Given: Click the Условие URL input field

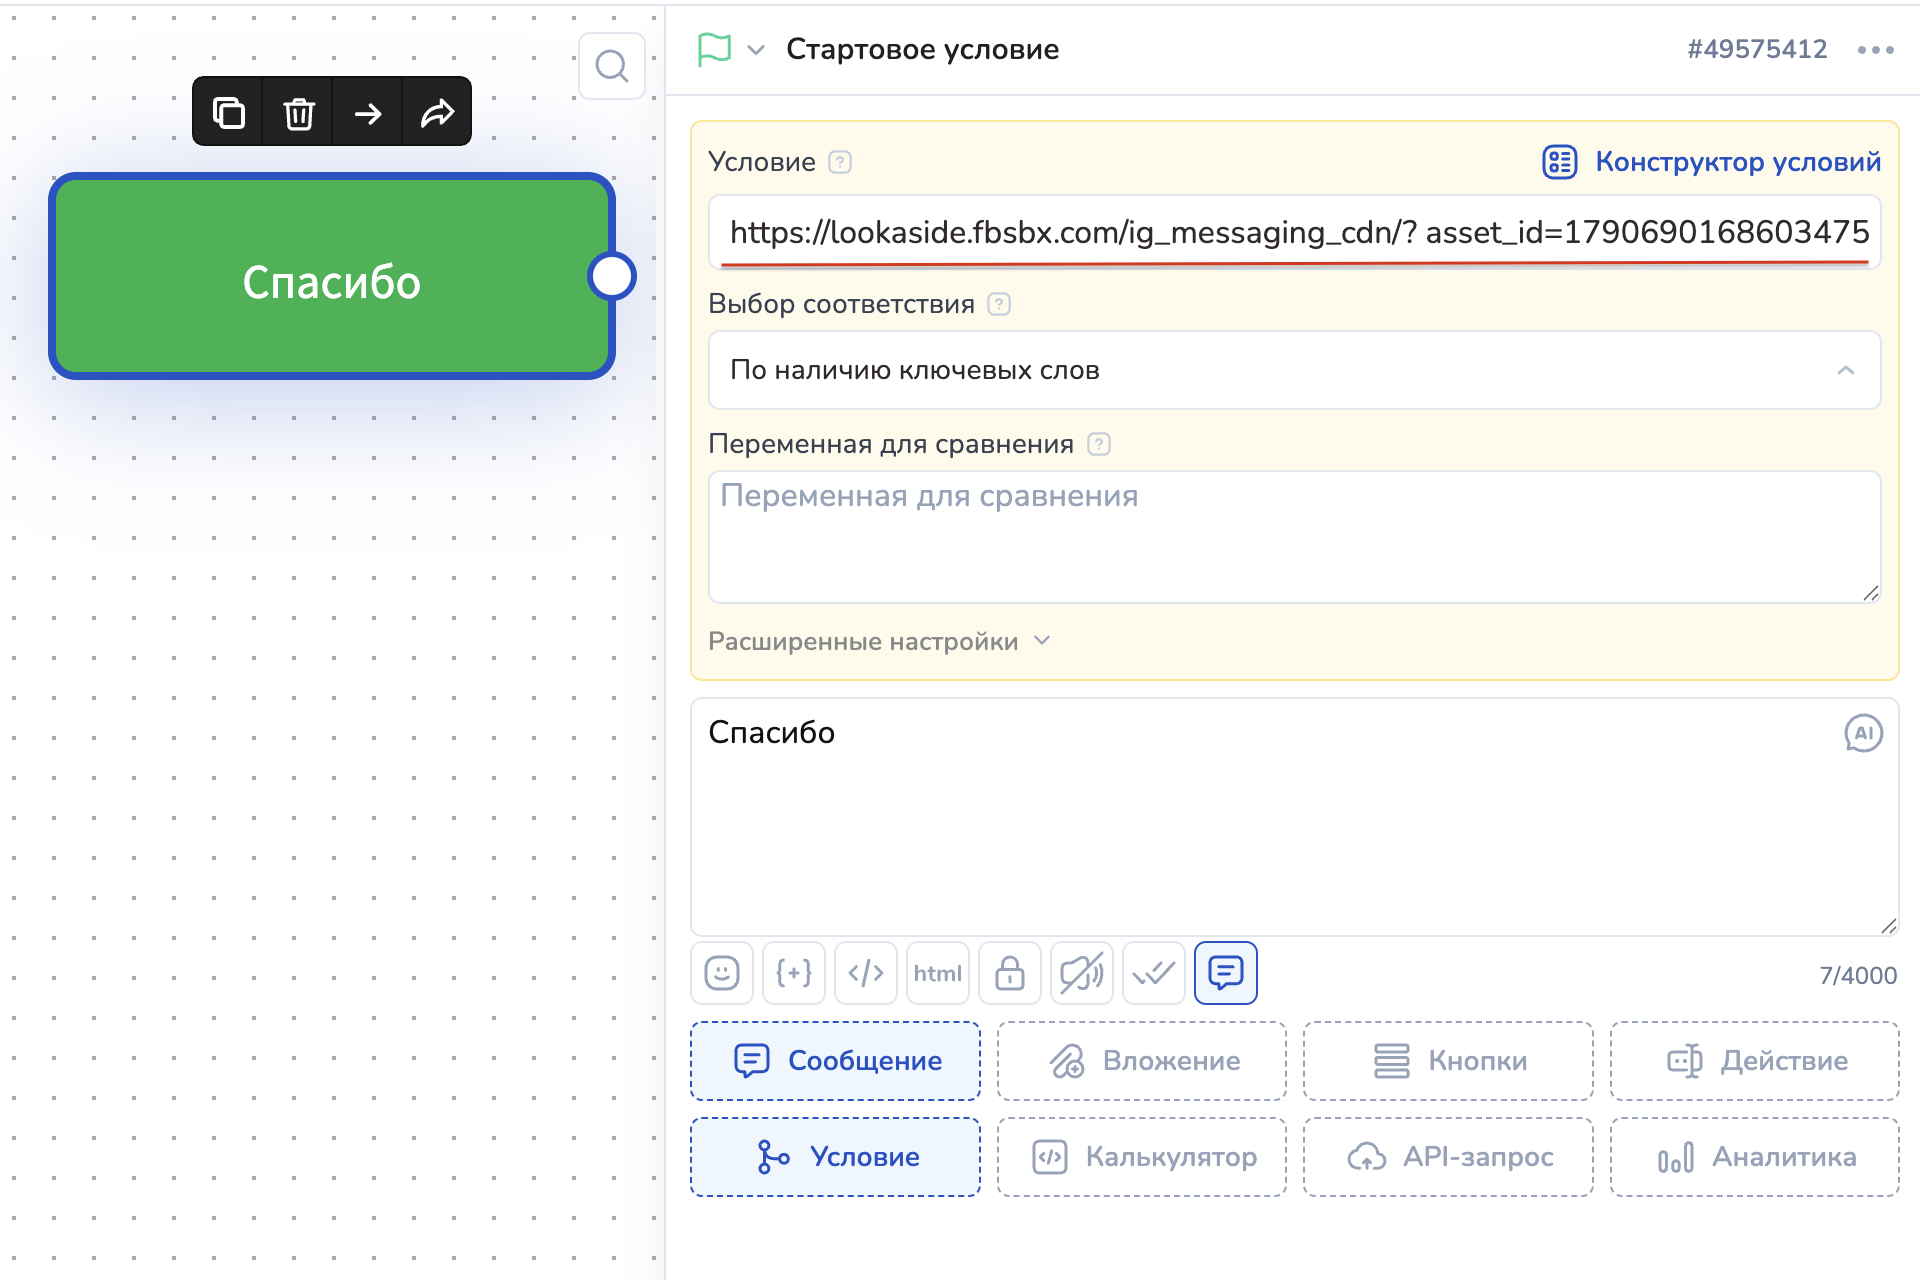Looking at the screenshot, I should click(1294, 232).
